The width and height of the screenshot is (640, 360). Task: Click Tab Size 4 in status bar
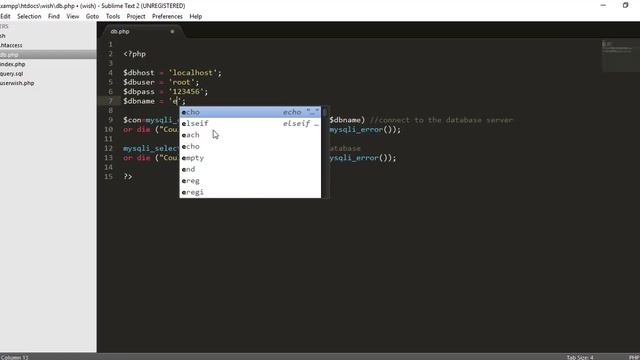coord(580,357)
